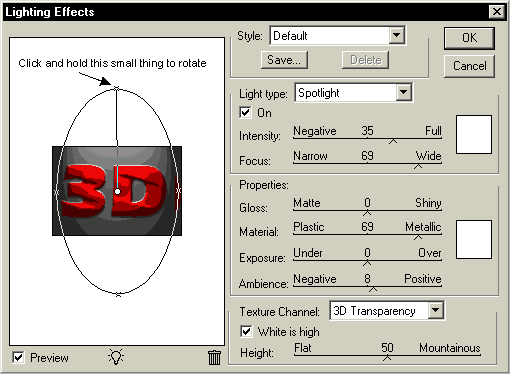
Task: Click the Focus slider thumb
Action: coord(418,166)
